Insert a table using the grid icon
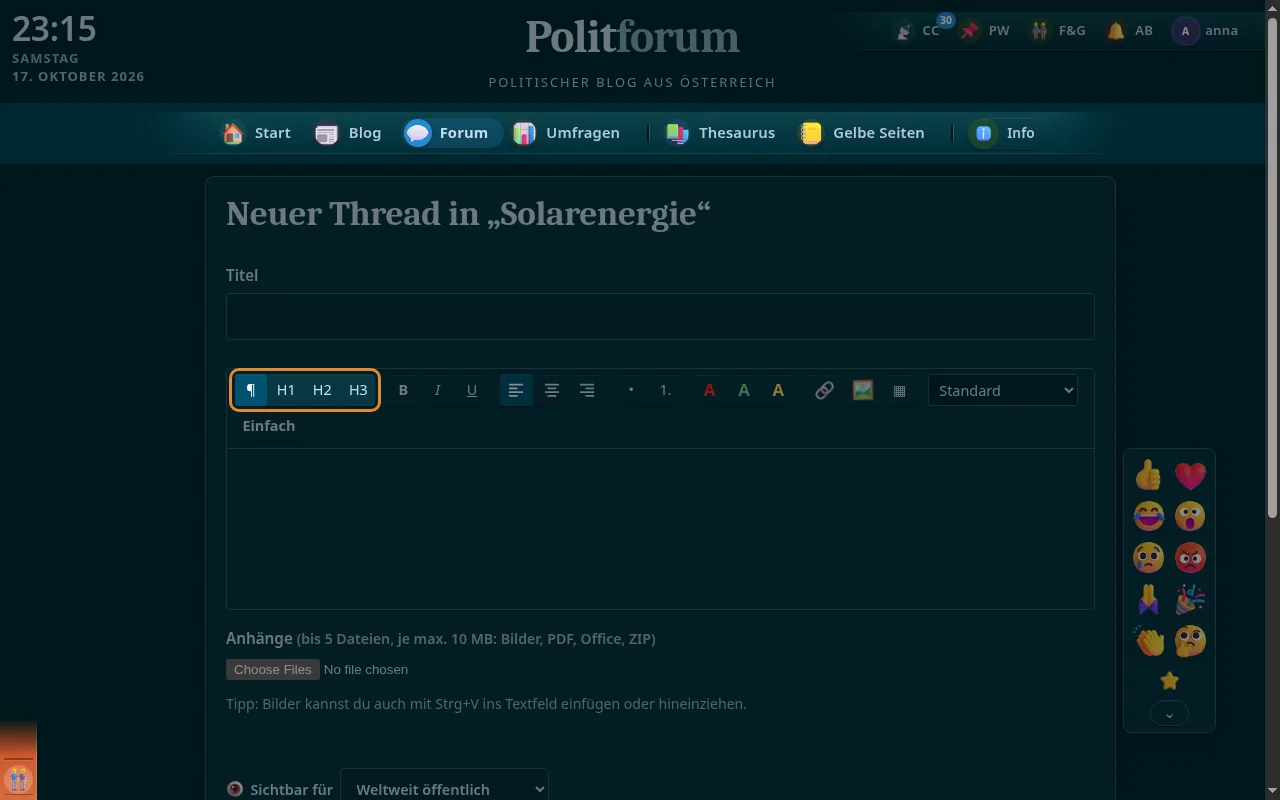The width and height of the screenshot is (1280, 800). [x=899, y=390]
